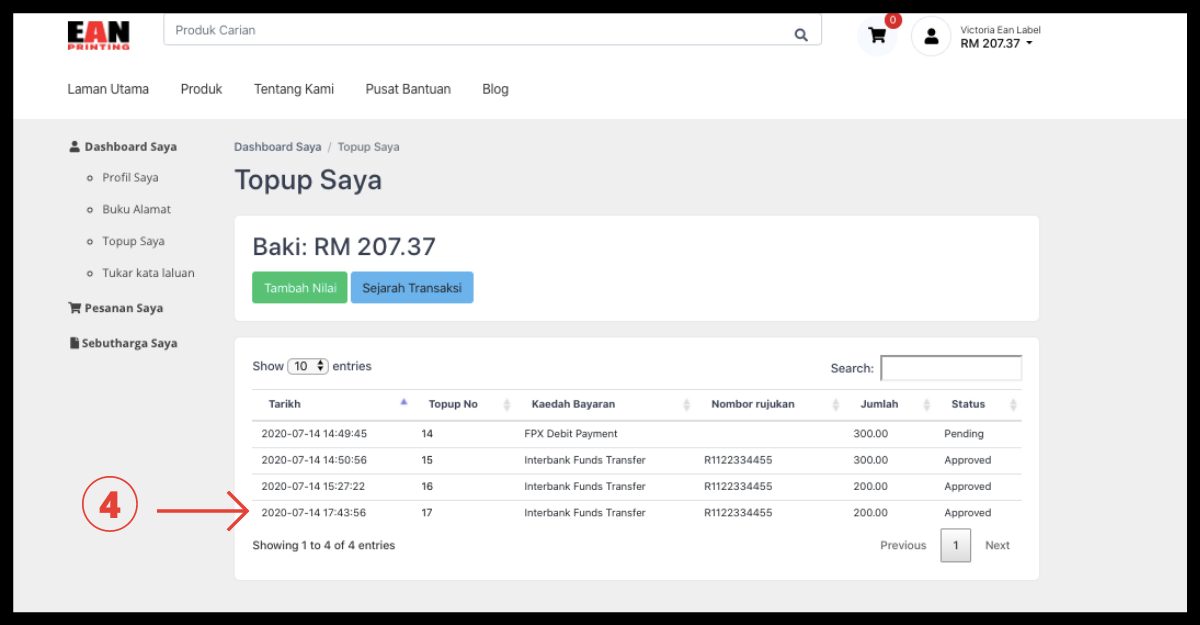
Task: Sort by Kaedah Bayaran column arrows
Action: click(687, 405)
